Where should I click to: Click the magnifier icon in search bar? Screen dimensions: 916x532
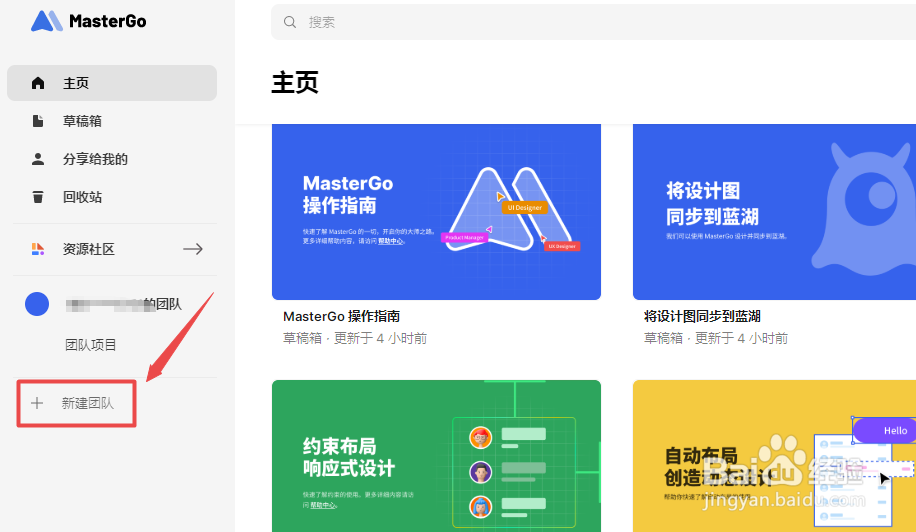click(x=290, y=22)
